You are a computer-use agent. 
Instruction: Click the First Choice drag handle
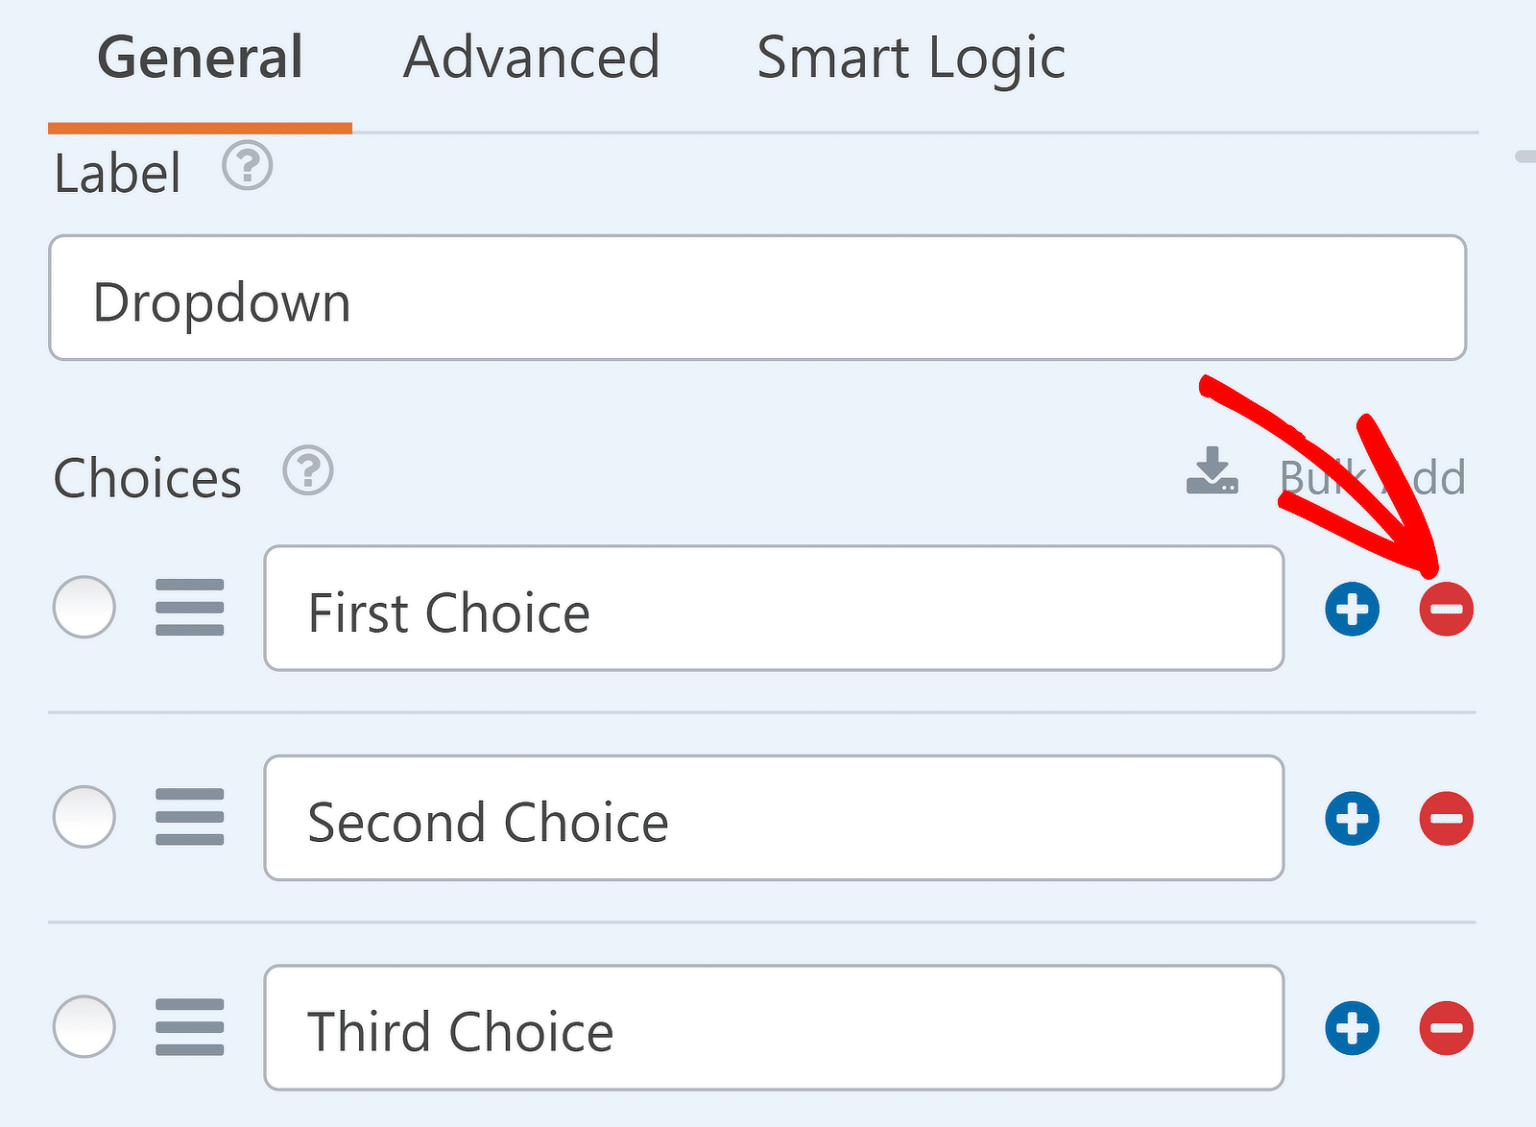(x=189, y=608)
